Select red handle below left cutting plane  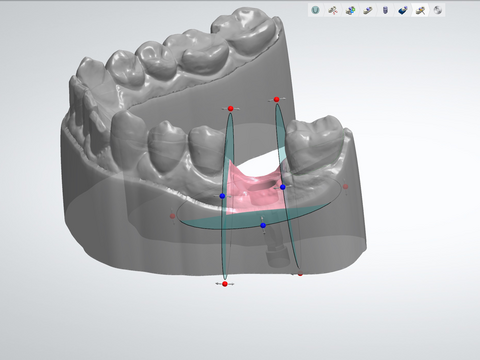tap(225, 284)
